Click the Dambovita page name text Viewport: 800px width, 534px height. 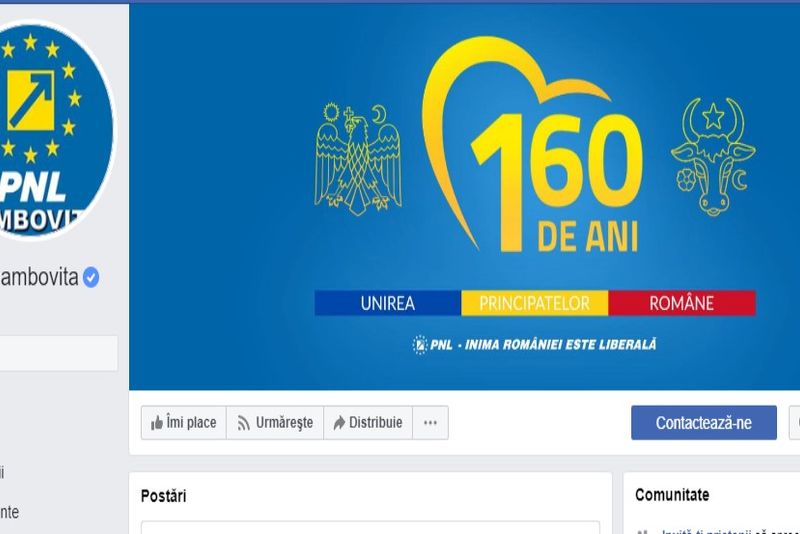(x=39, y=277)
